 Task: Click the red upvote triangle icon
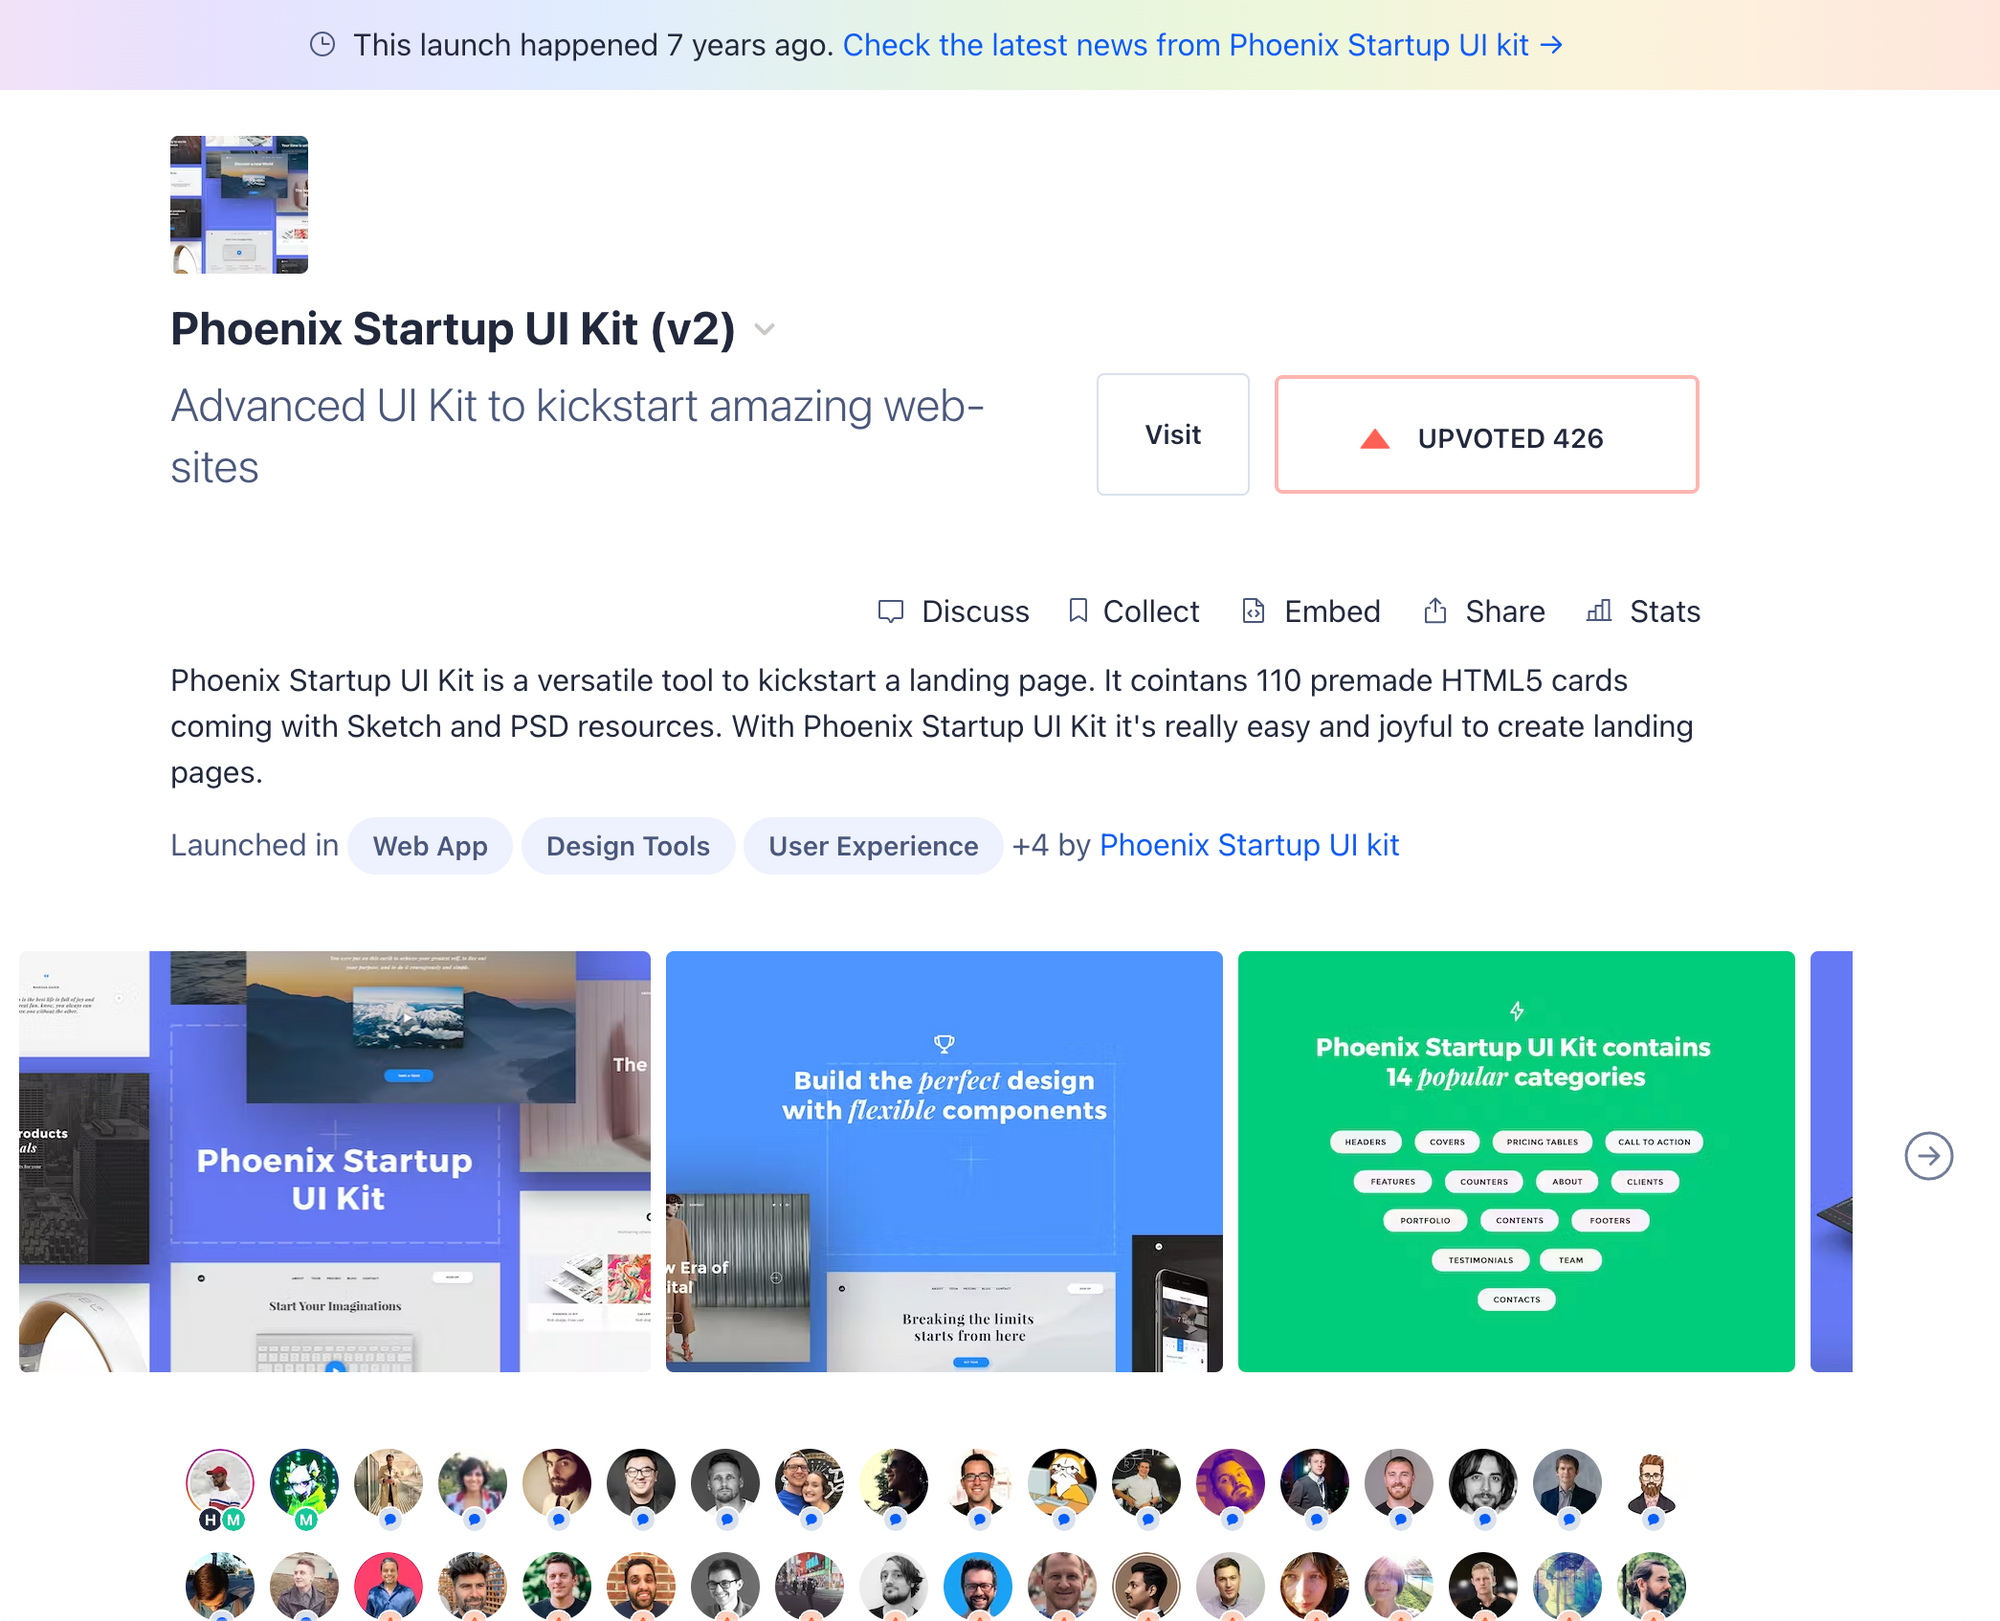point(1375,438)
